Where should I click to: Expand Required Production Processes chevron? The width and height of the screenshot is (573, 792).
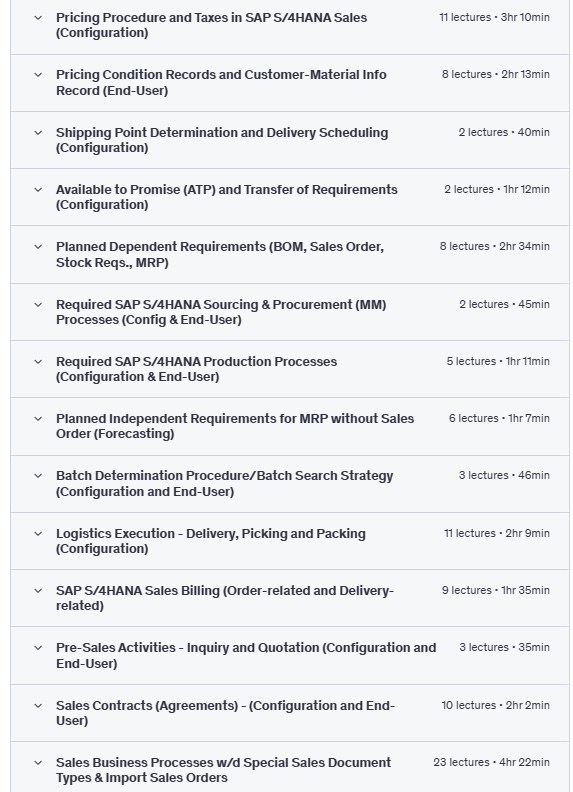[38, 362]
